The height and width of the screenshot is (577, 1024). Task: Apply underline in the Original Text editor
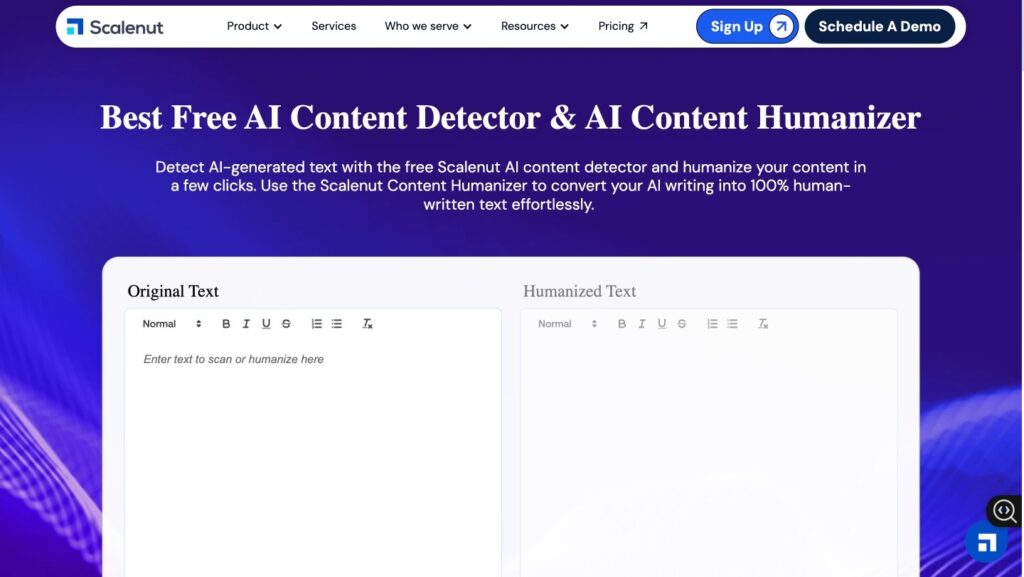(x=266, y=324)
